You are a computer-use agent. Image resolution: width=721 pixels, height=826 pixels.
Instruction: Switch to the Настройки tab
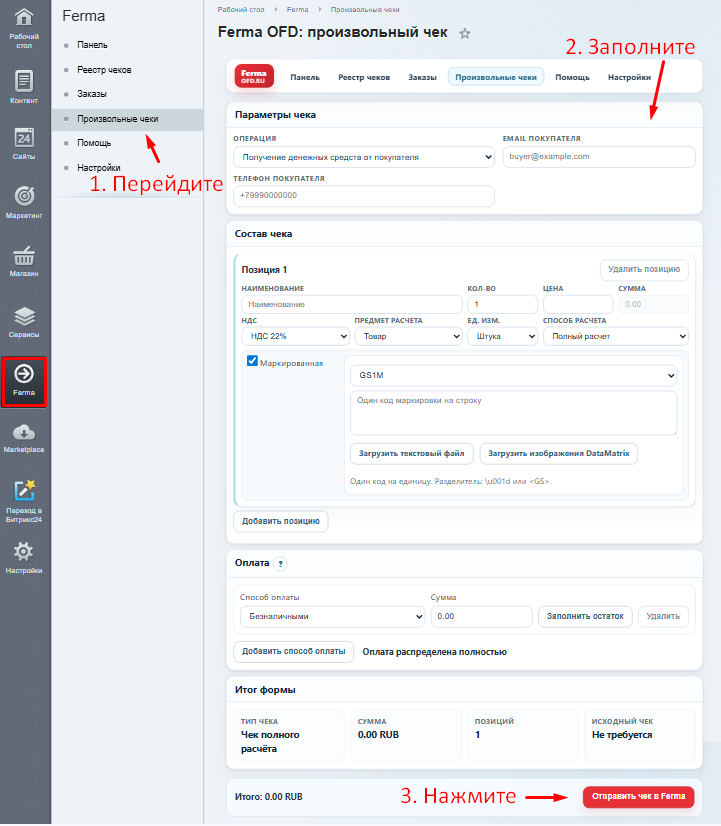tap(629, 77)
